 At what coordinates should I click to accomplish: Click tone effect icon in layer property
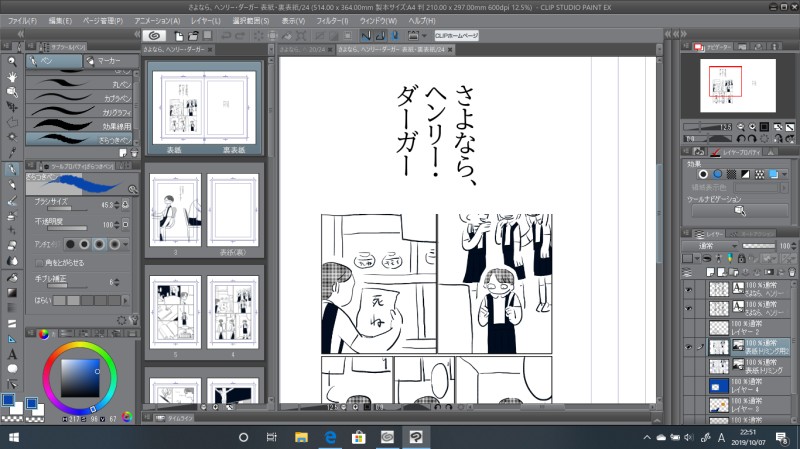click(731, 174)
